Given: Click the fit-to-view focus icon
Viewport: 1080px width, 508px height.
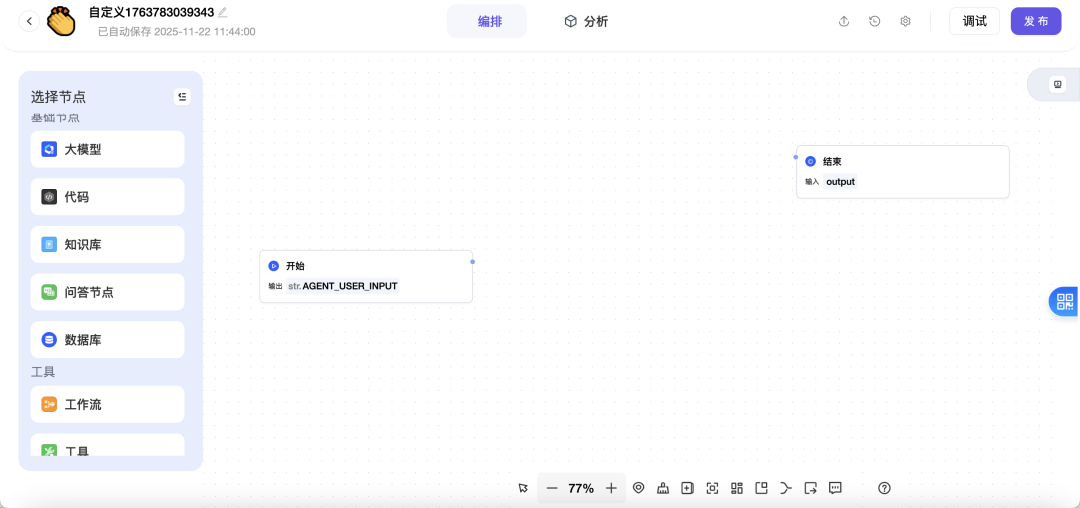Looking at the screenshot, I should point(712,488).
